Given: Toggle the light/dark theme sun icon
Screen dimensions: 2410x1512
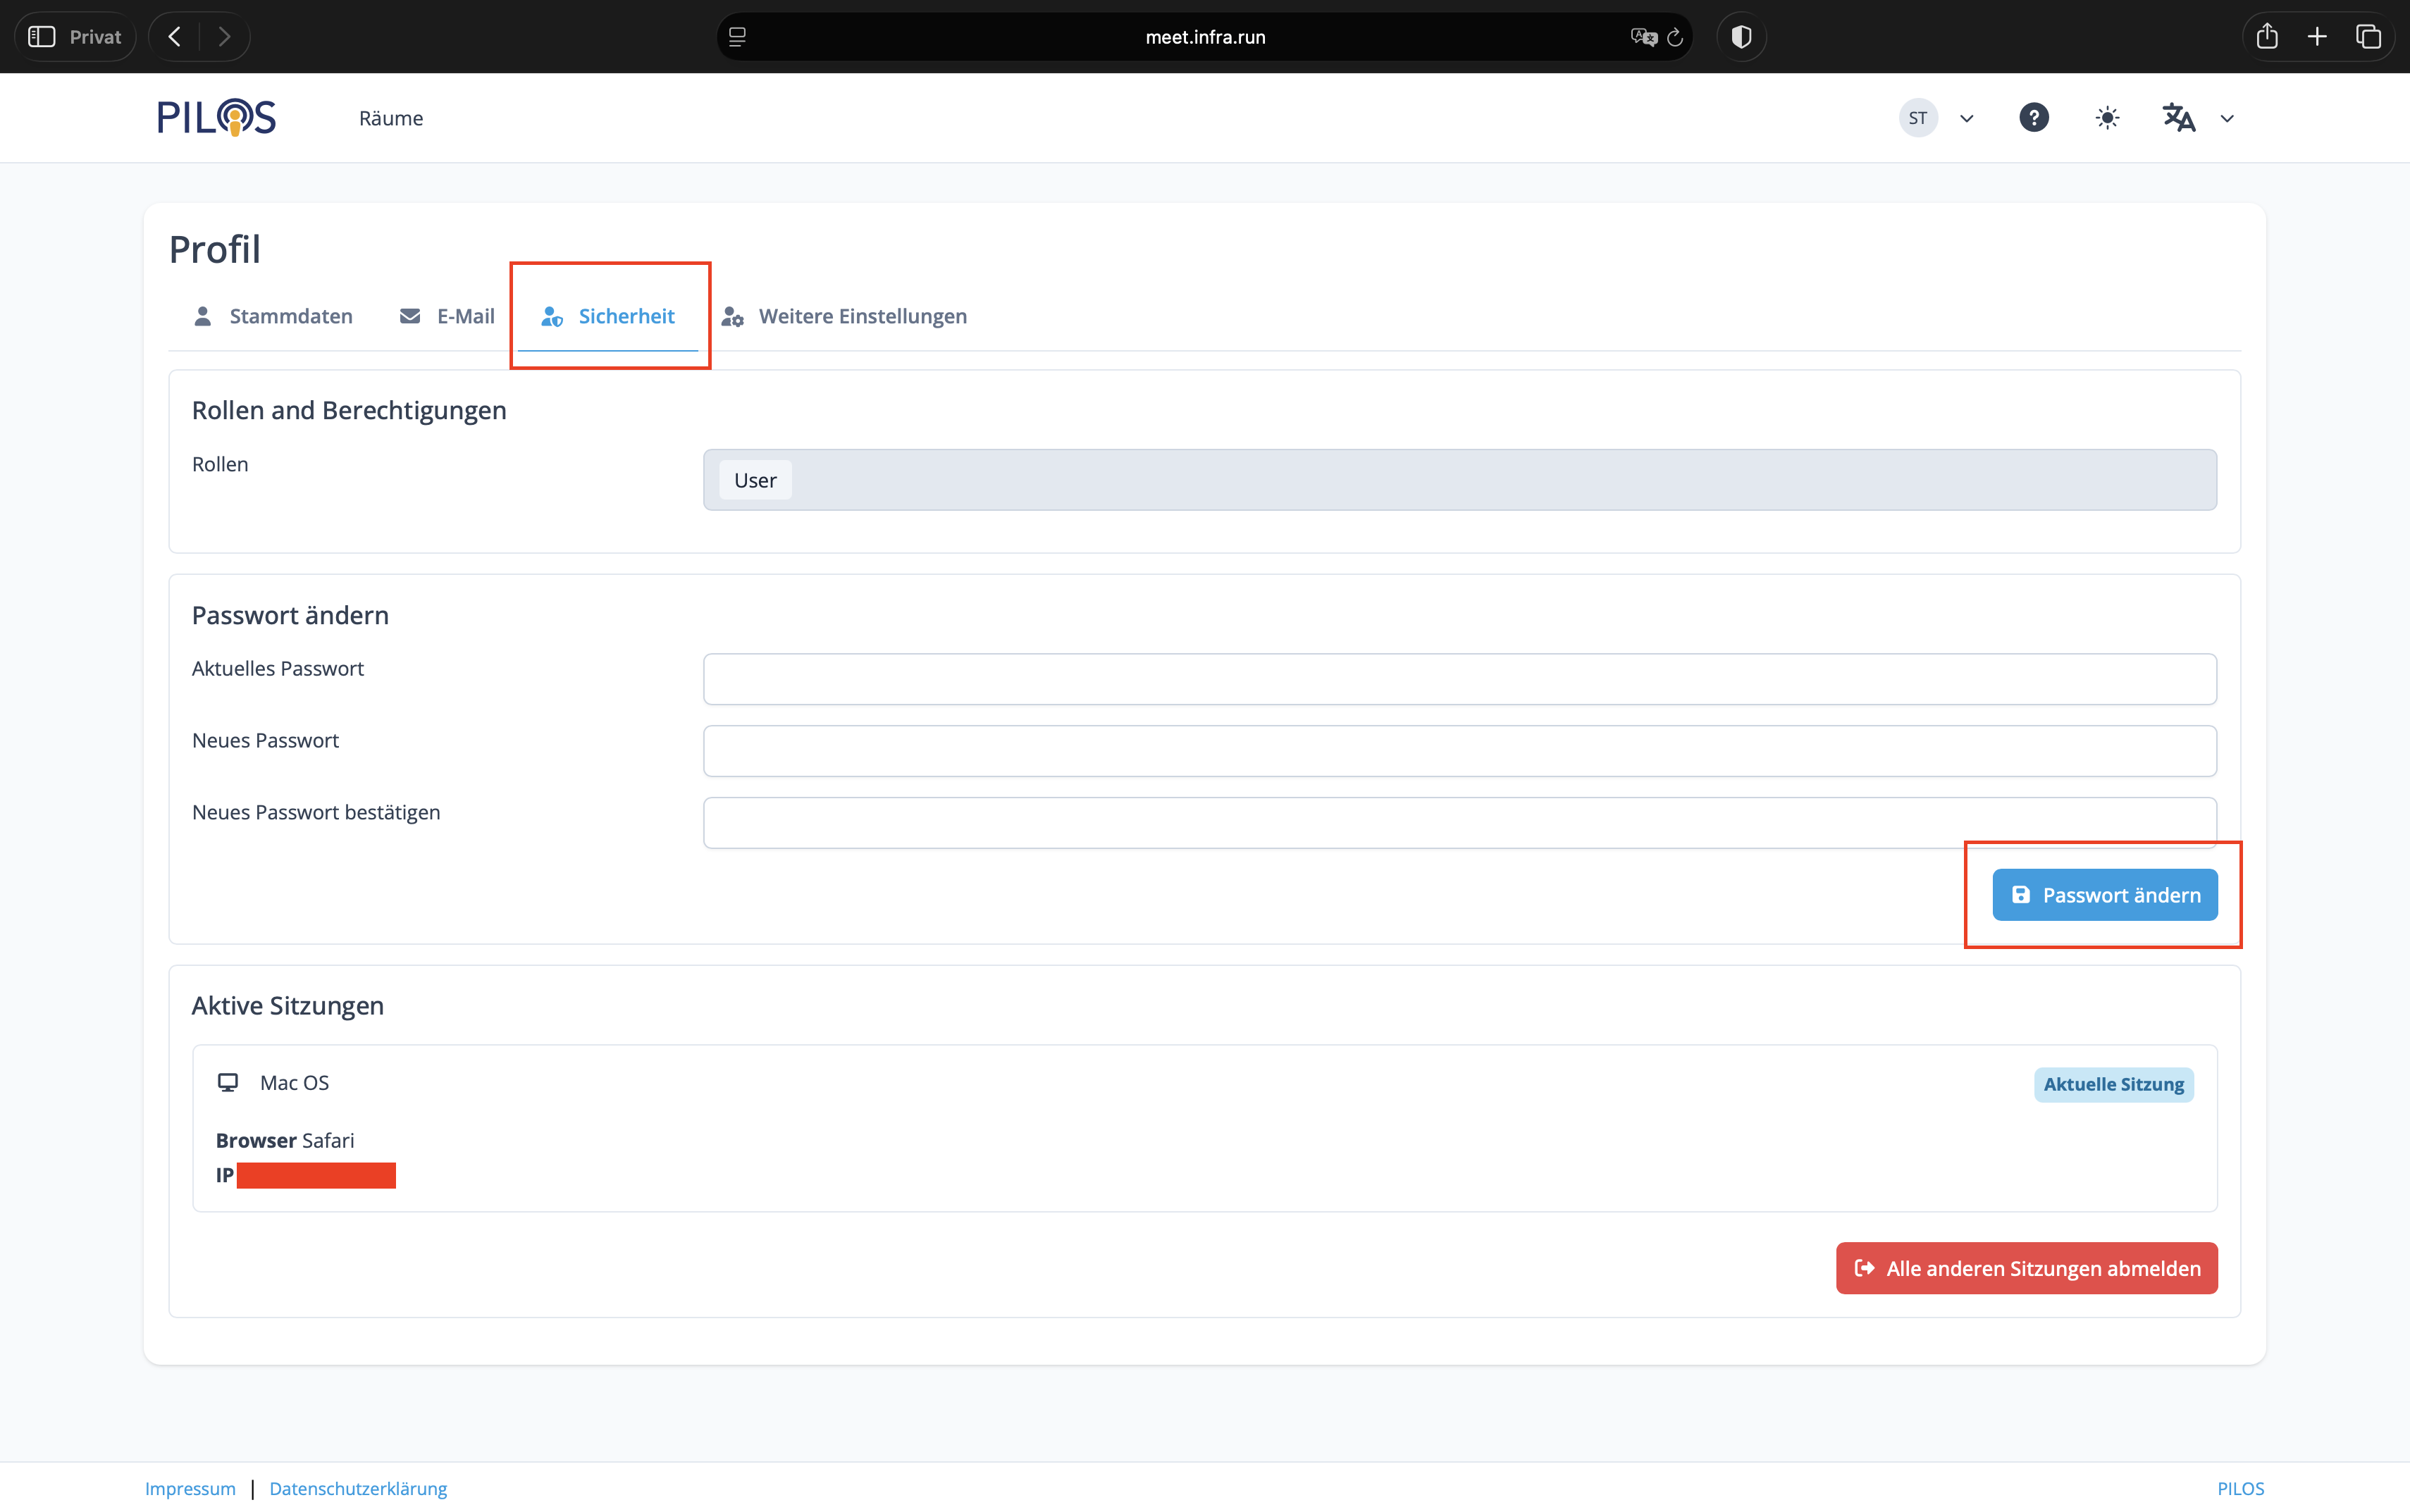Looking at the screenshot, I should [x=2107, y=118].
